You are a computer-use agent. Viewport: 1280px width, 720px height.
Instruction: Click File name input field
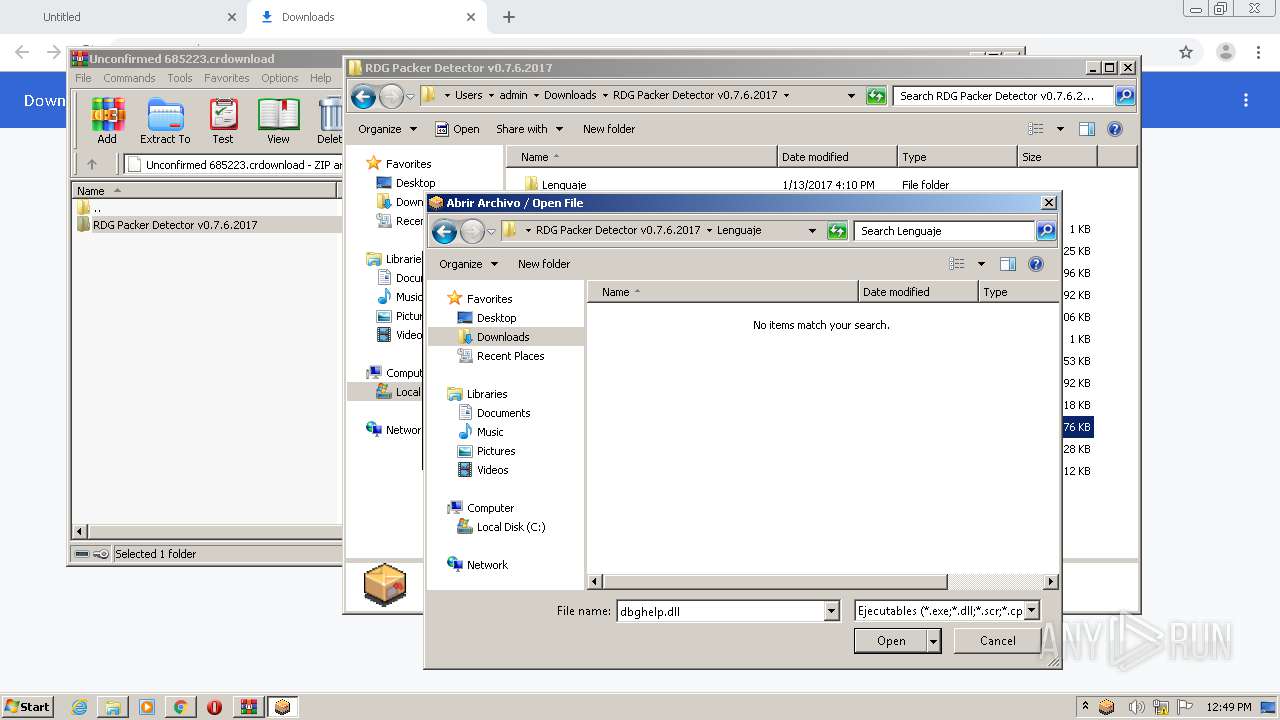pos(720,611)
